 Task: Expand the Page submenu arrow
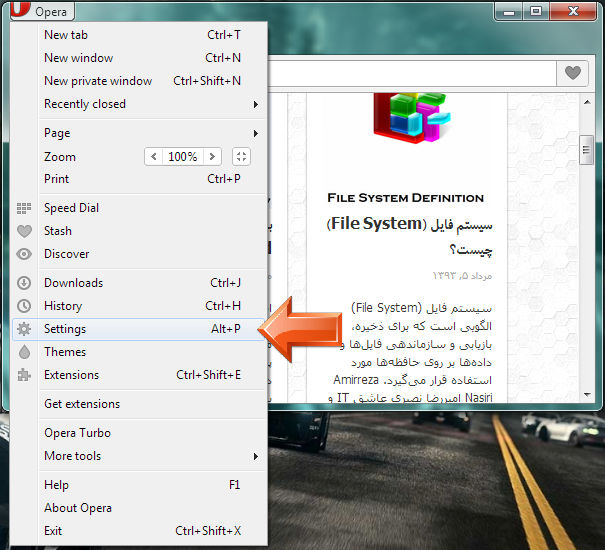[255, 134]
